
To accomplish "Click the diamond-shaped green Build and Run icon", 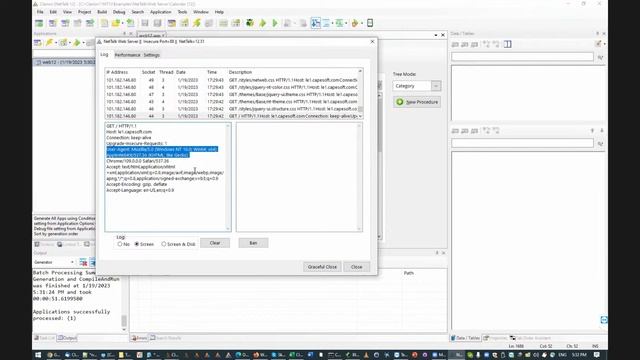I will (263, 23).
